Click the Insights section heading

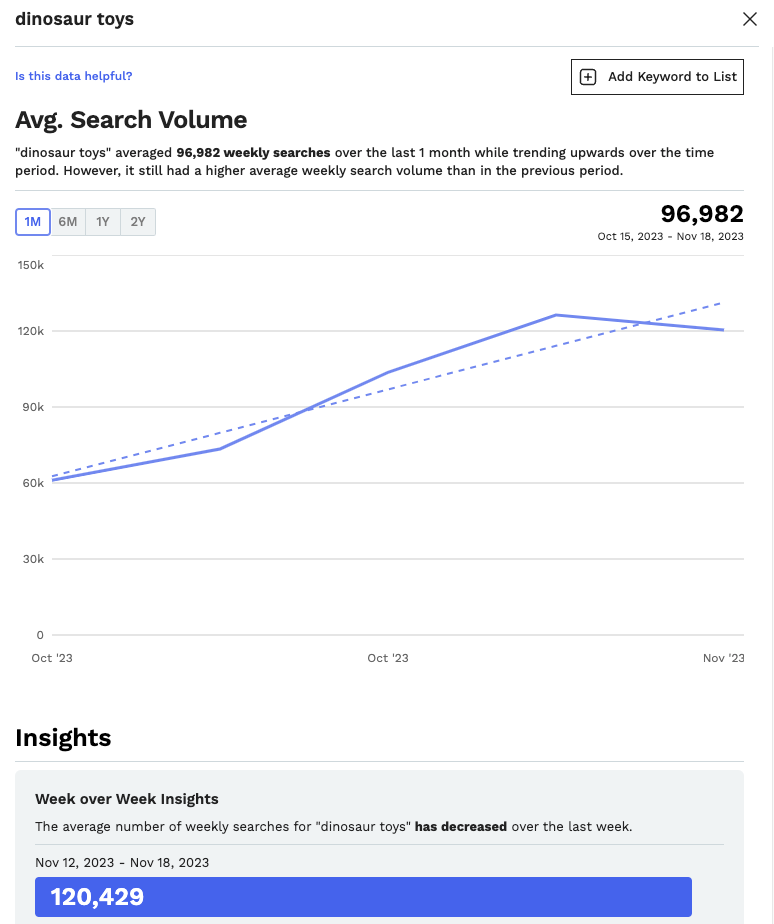click(63, 738)
